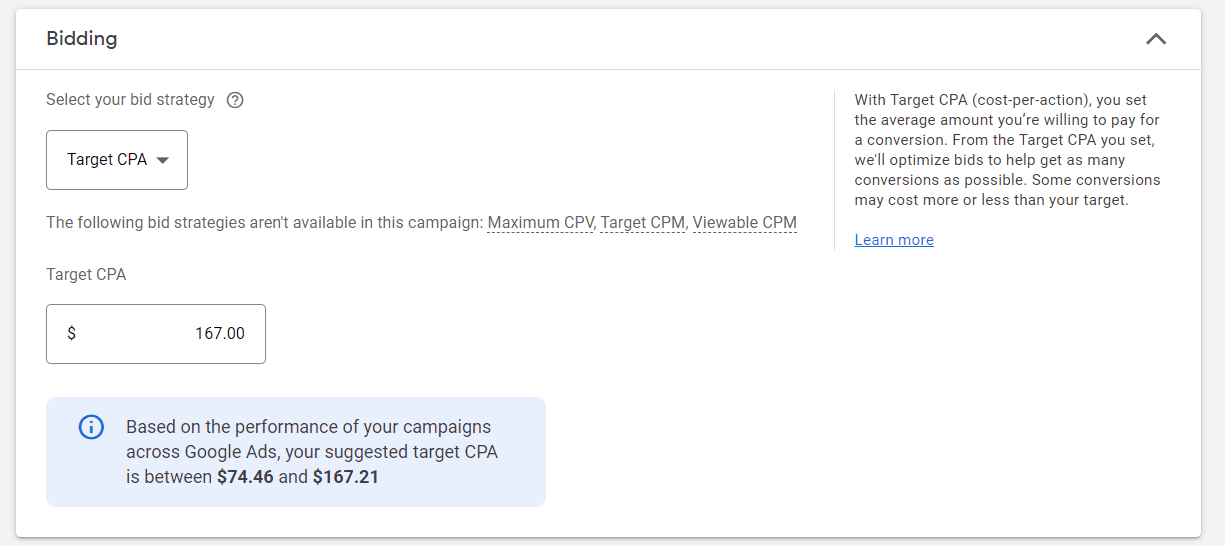Click the blue info icon in suggestion box
The image size is (1225, 546).
click(91, 427)
